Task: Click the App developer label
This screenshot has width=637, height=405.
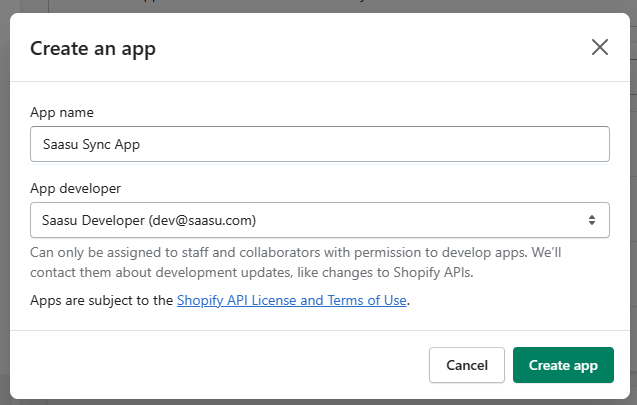Action: coord(76,188)
